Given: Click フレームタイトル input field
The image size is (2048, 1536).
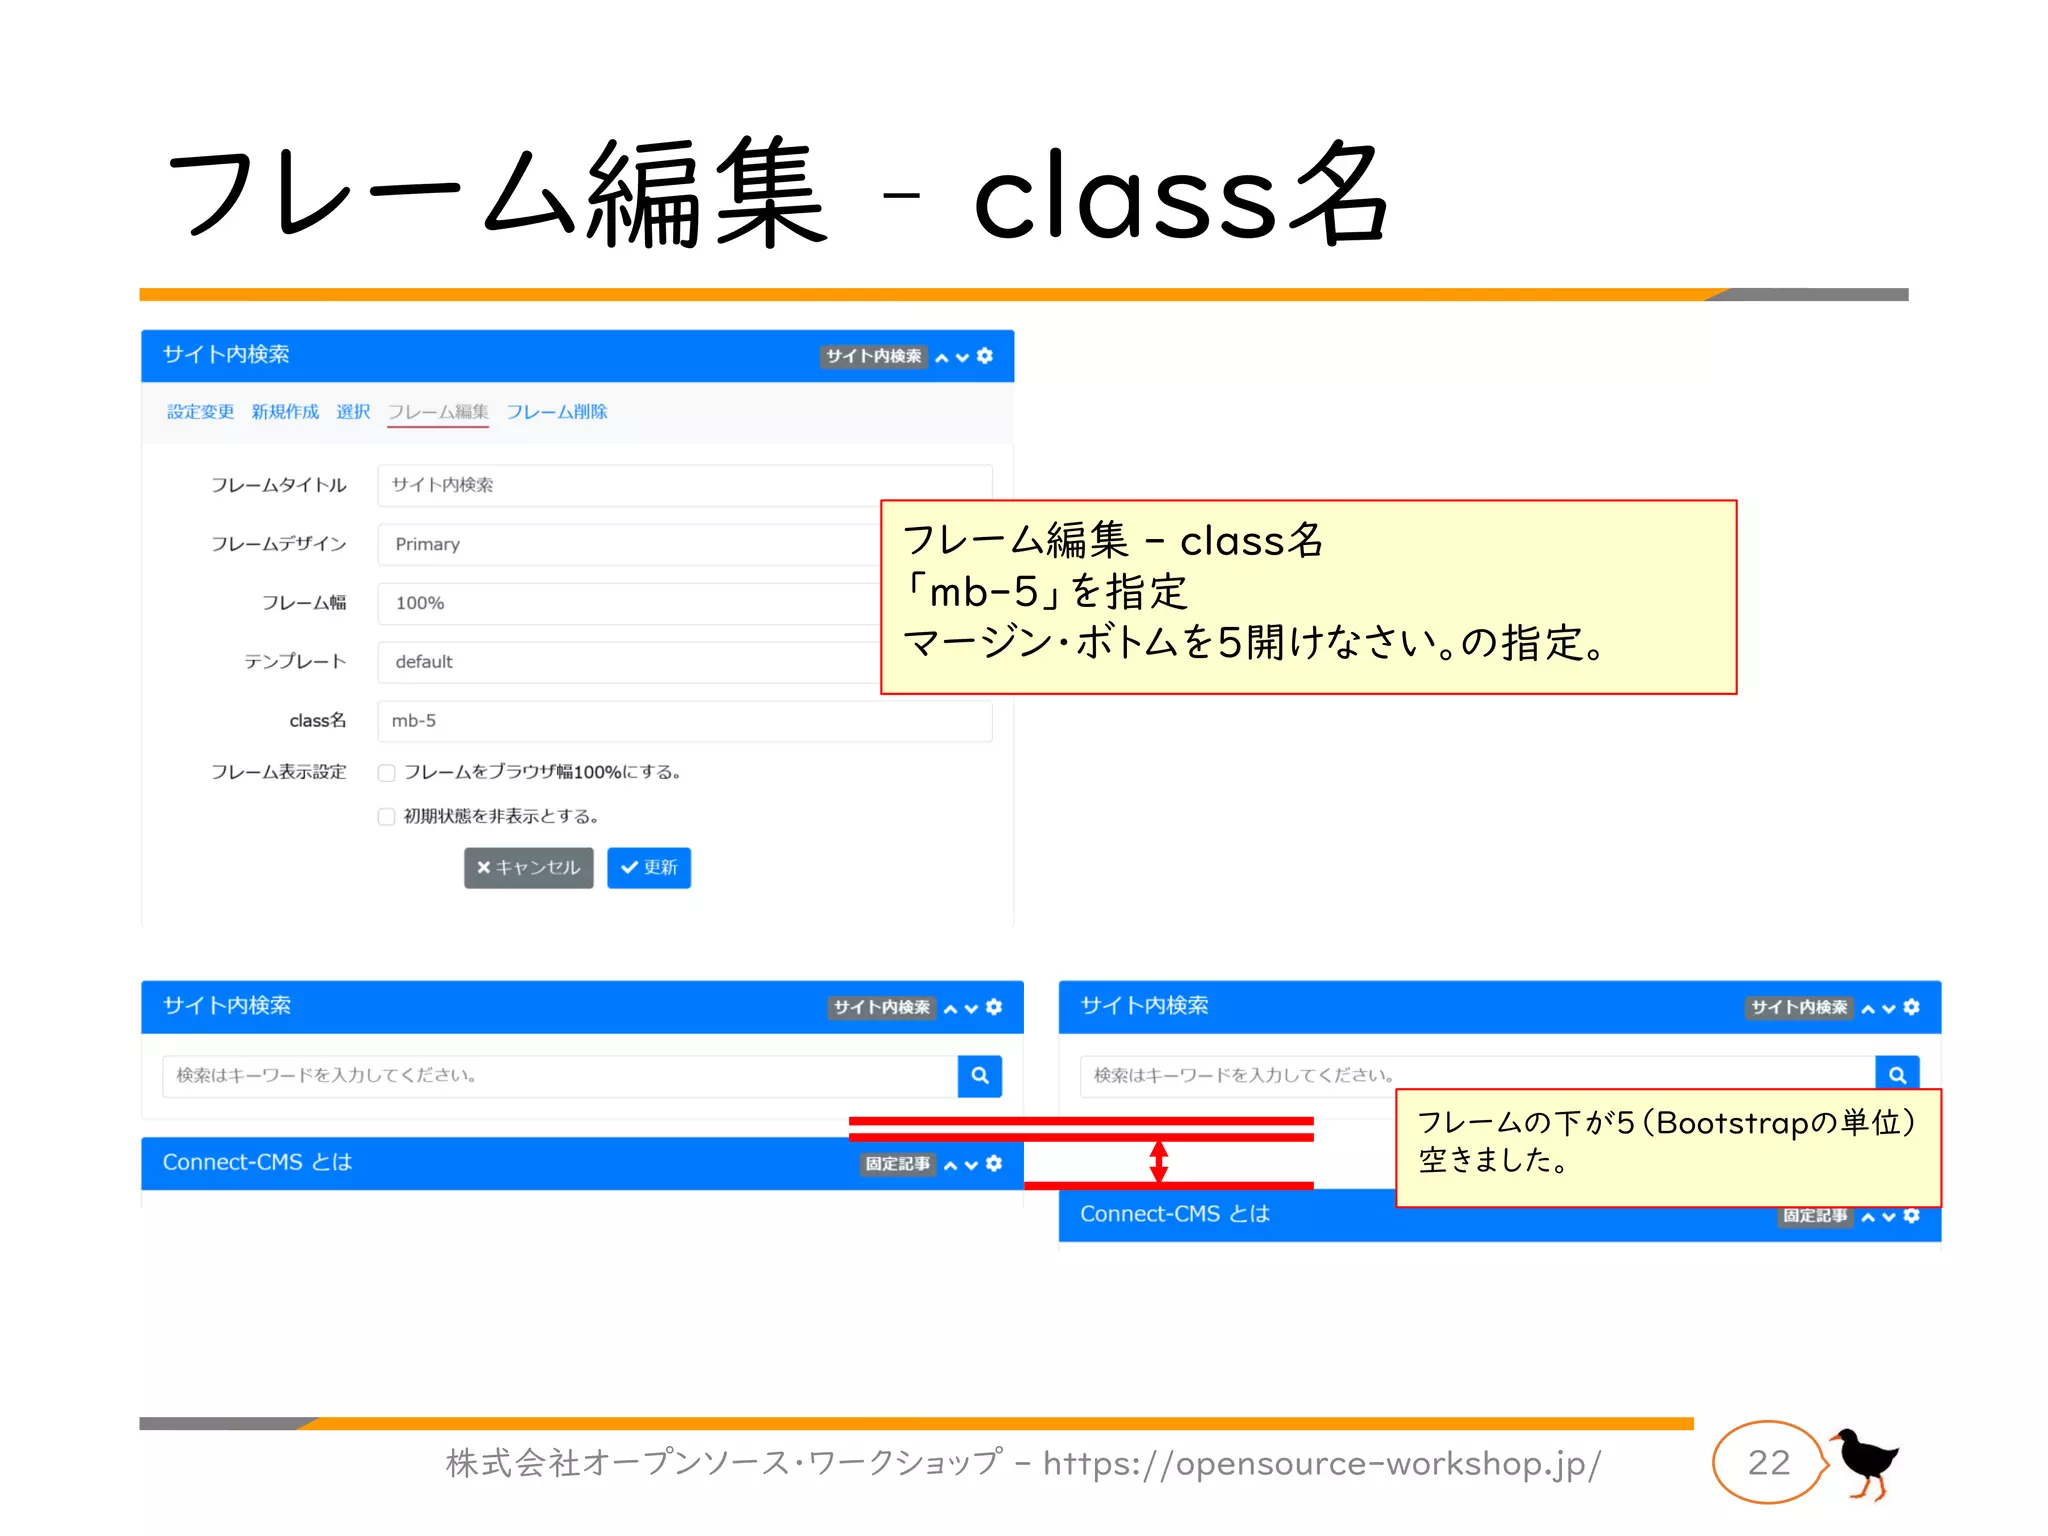Looking at the screenshot, I should [x=685, y=485].
